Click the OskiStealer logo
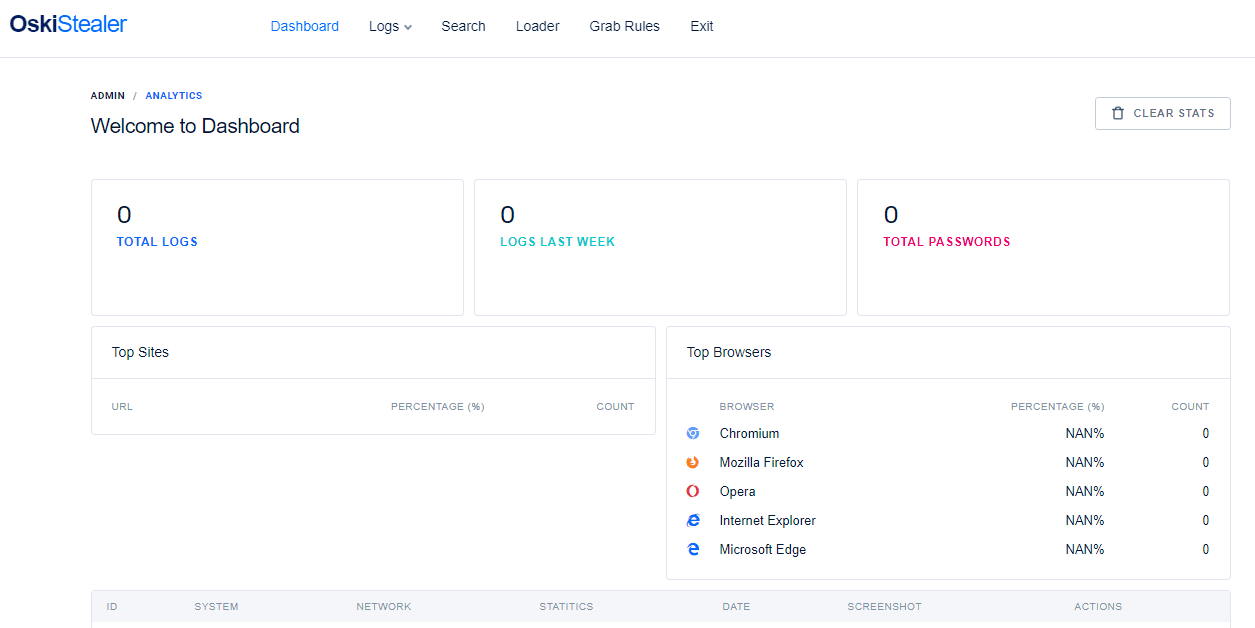The width and height of the screenshot is (1255, 628). point(68,25)
